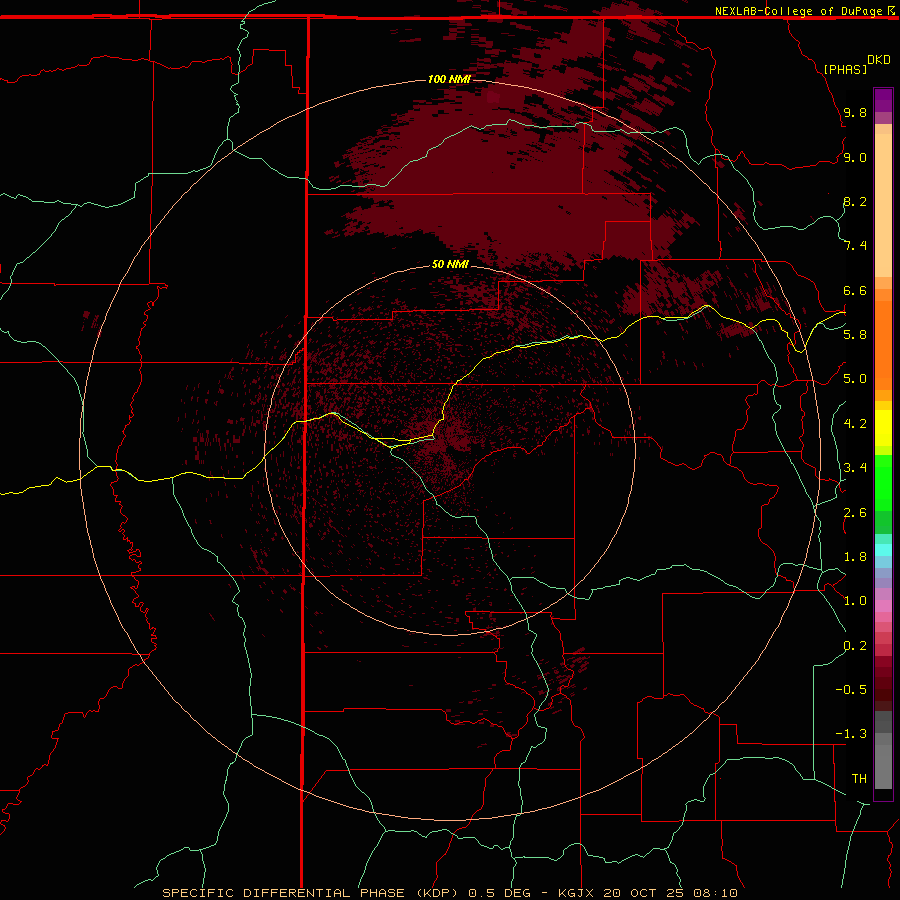Pick the cyan segment of the color bar

pyautogui.click(x=883, y=550)
